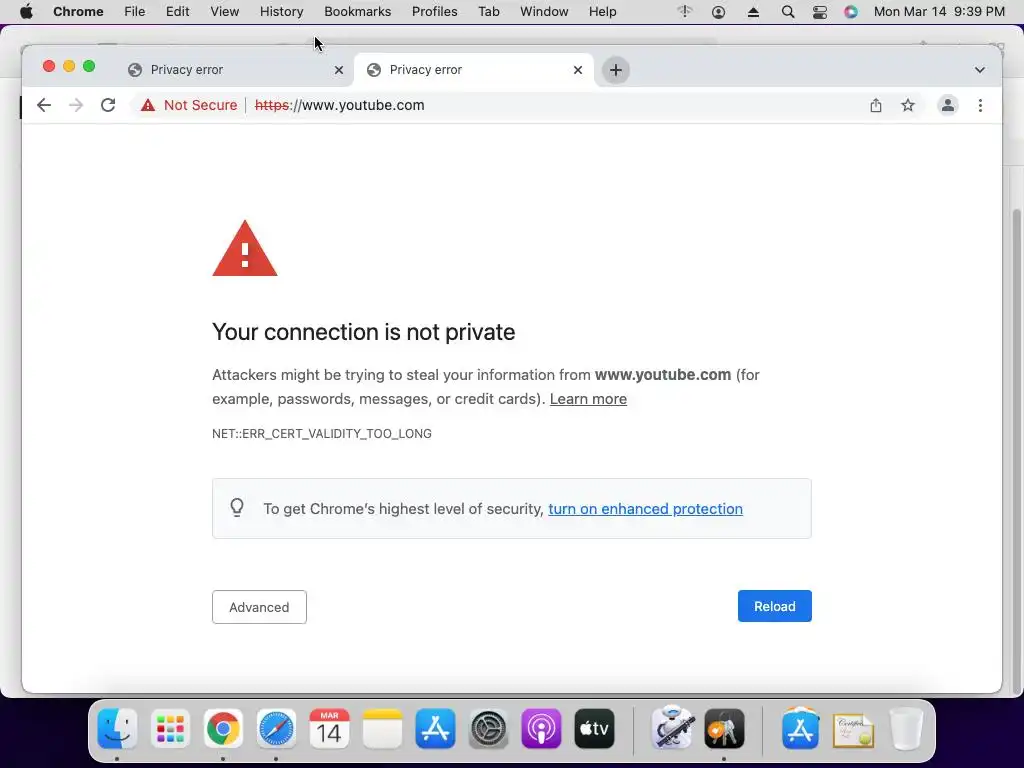The width and height of the screenshot is (1024, 768).
Task: Open a new tab with plus button
Action: (616, 70)
